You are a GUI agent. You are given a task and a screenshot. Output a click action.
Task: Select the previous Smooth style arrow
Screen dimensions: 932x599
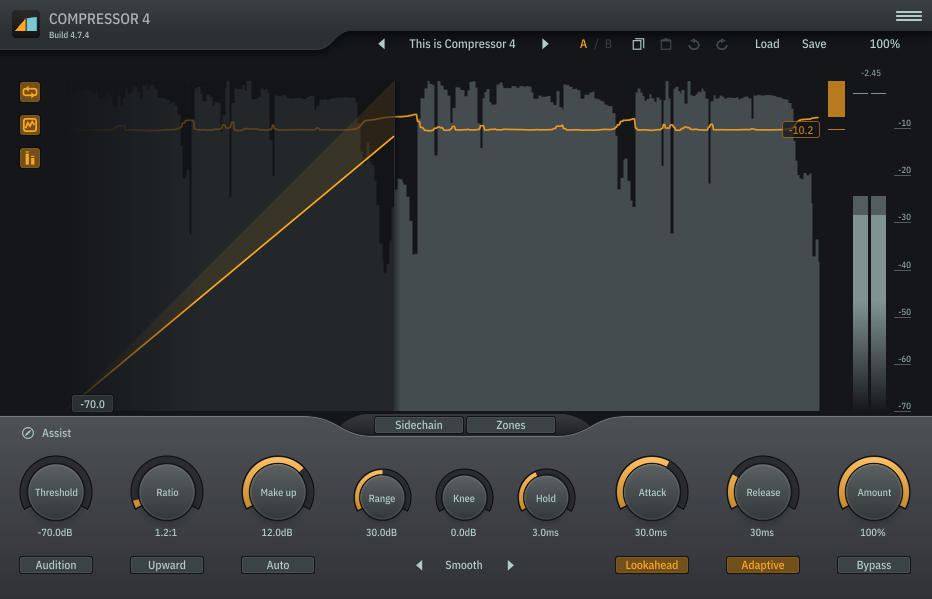point(419,565)
